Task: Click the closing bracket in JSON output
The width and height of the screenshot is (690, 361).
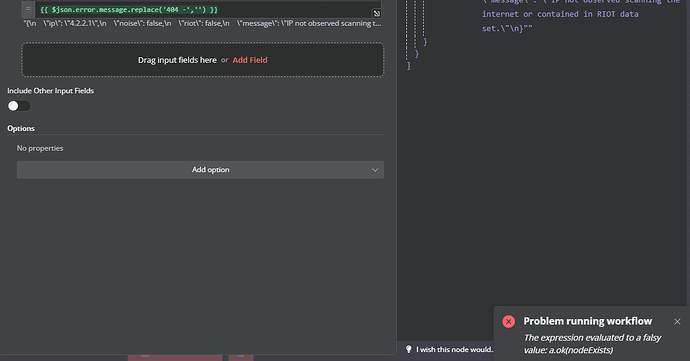Action: (408, 66)
